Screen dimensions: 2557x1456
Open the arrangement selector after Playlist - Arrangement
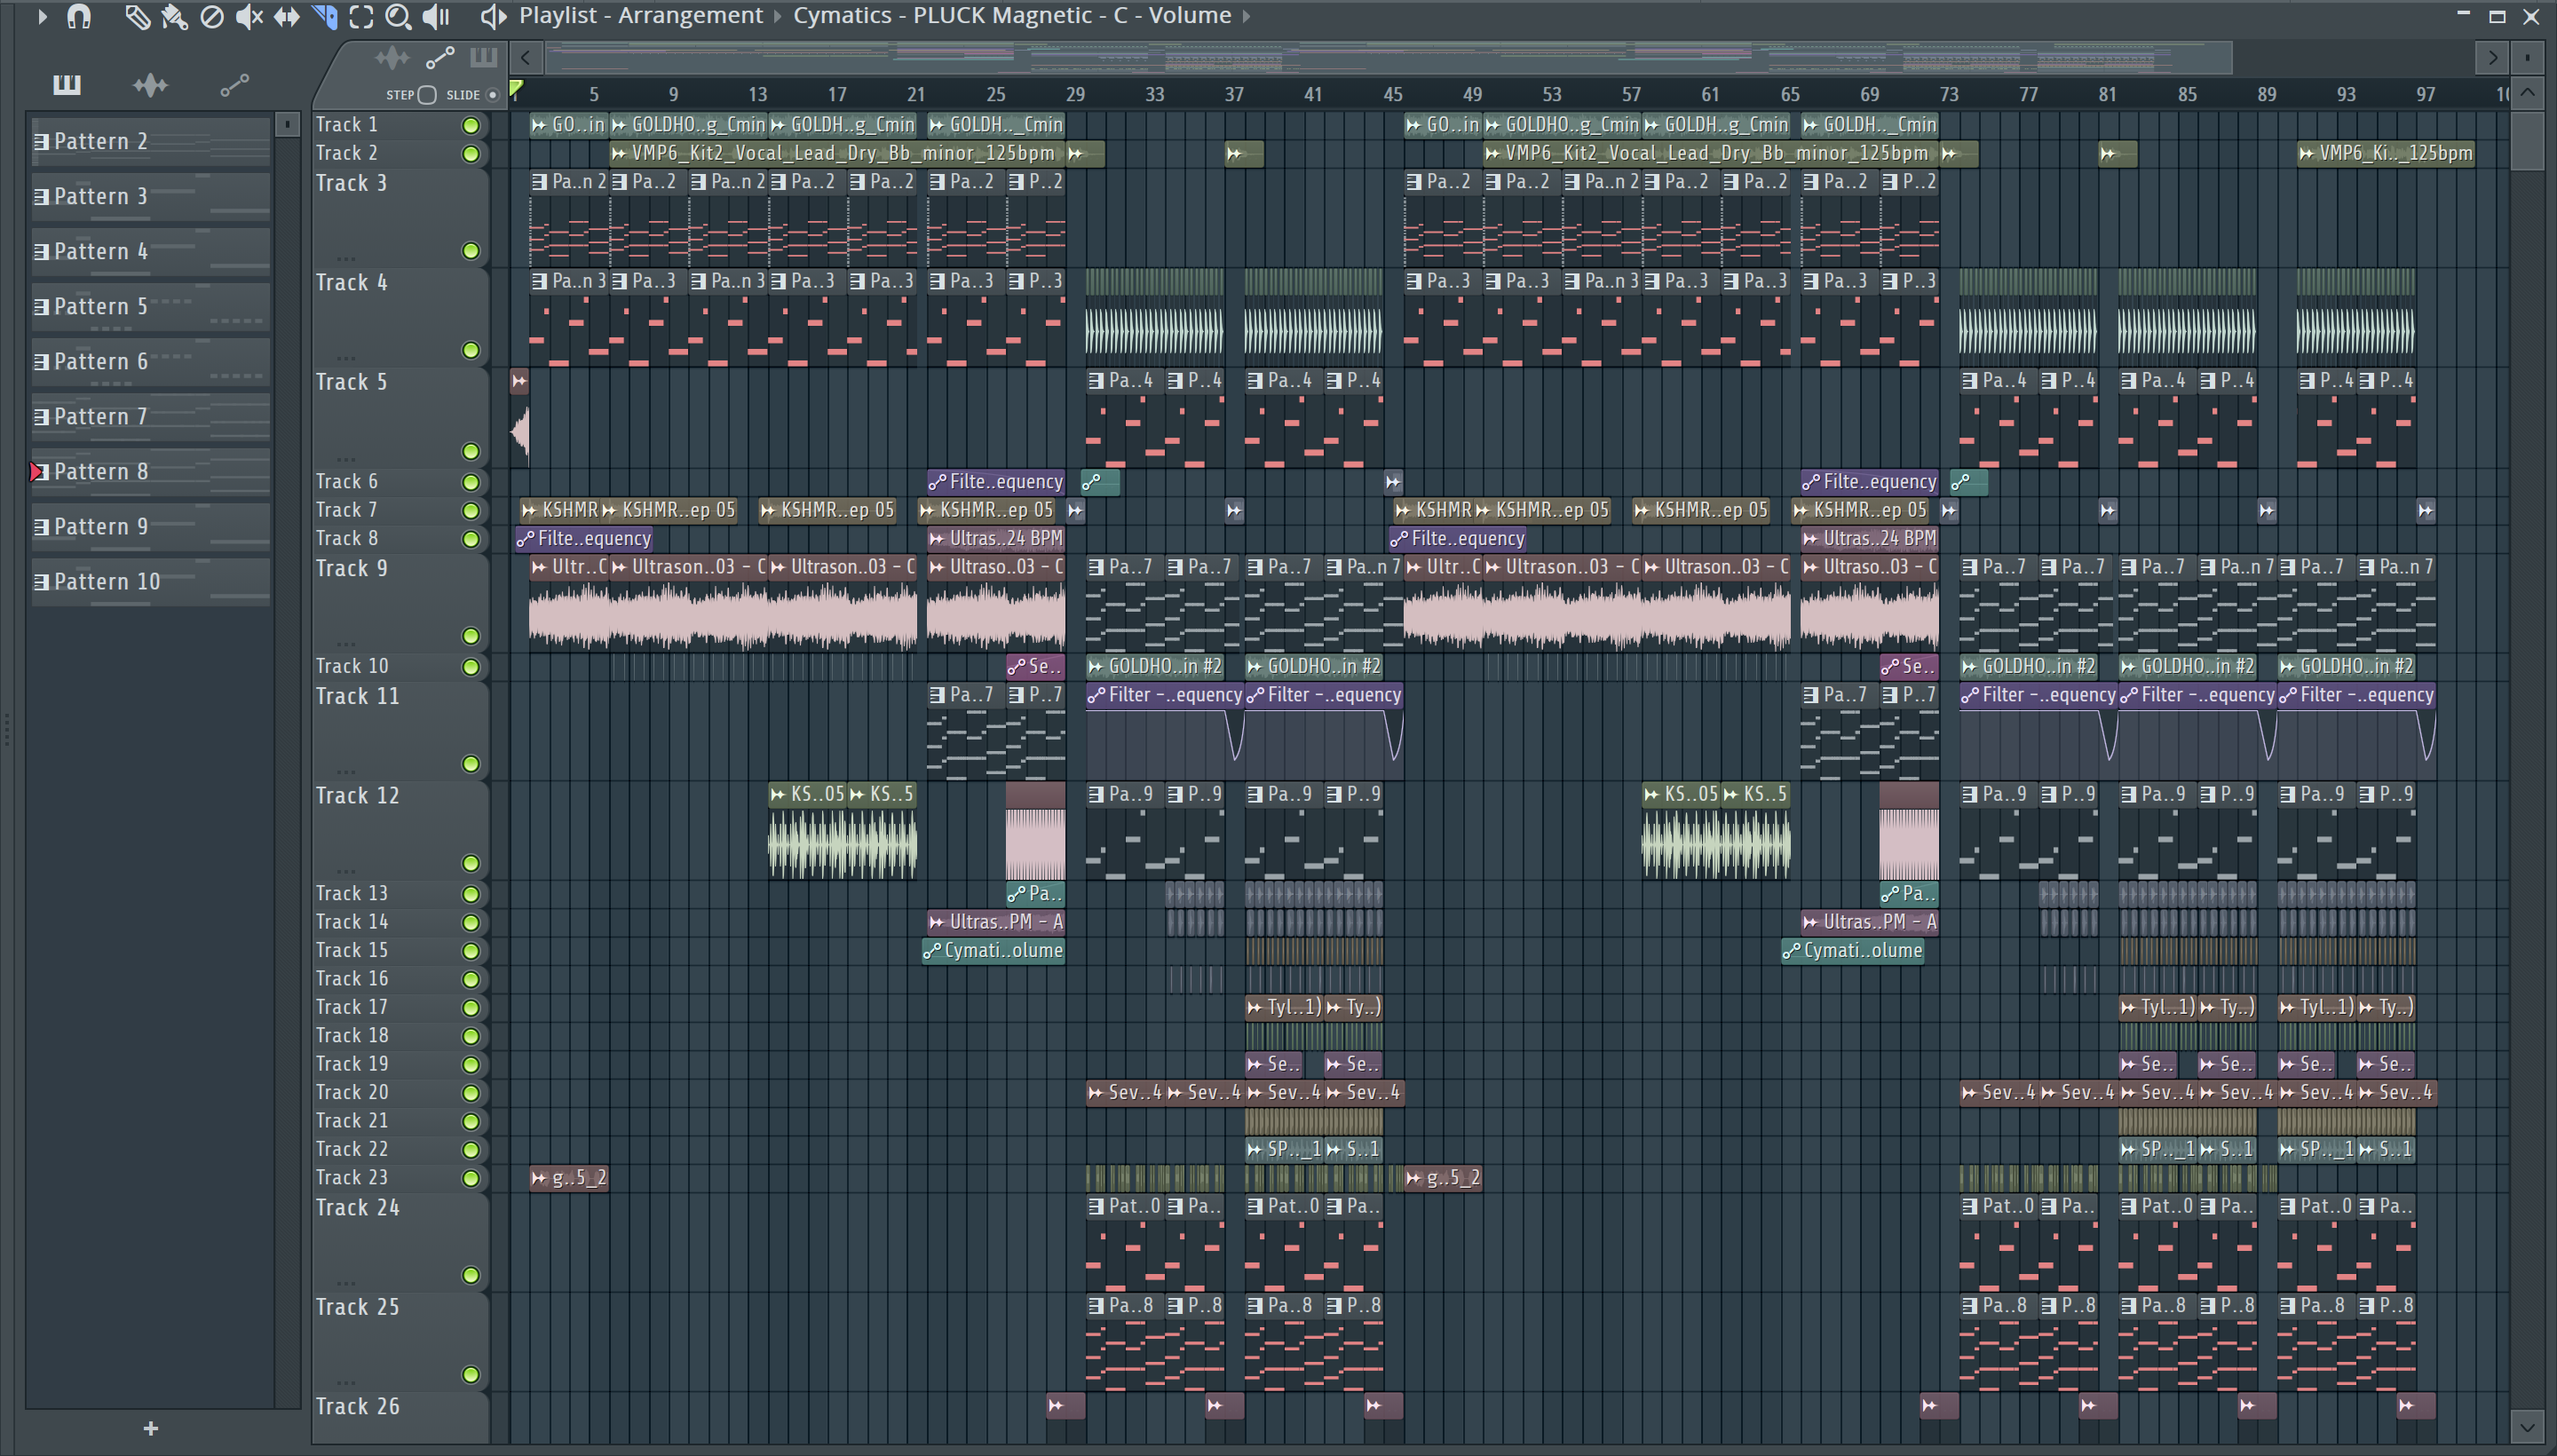click(x=778, y=16)
